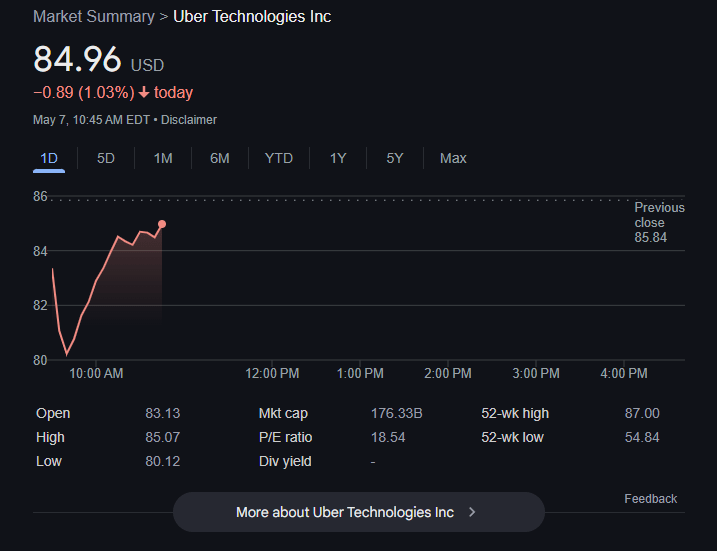The width and height of the screenshot is (717, 551).
Task: Click the USD currency label
Action: tap(147, 65)
